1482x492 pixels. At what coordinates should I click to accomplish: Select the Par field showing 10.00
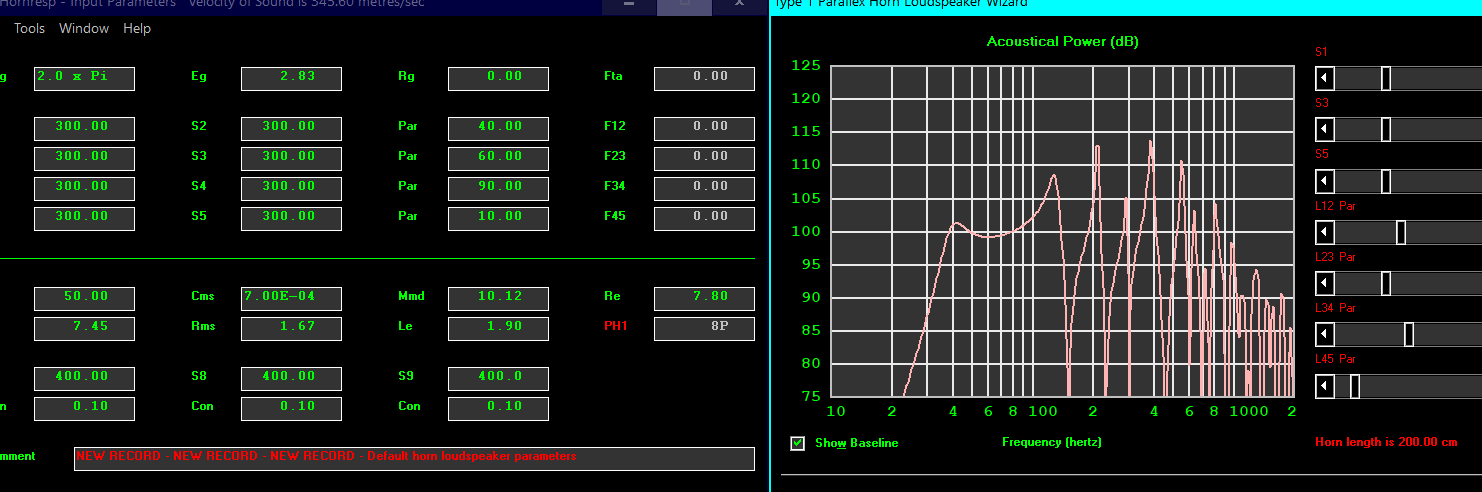498,219
